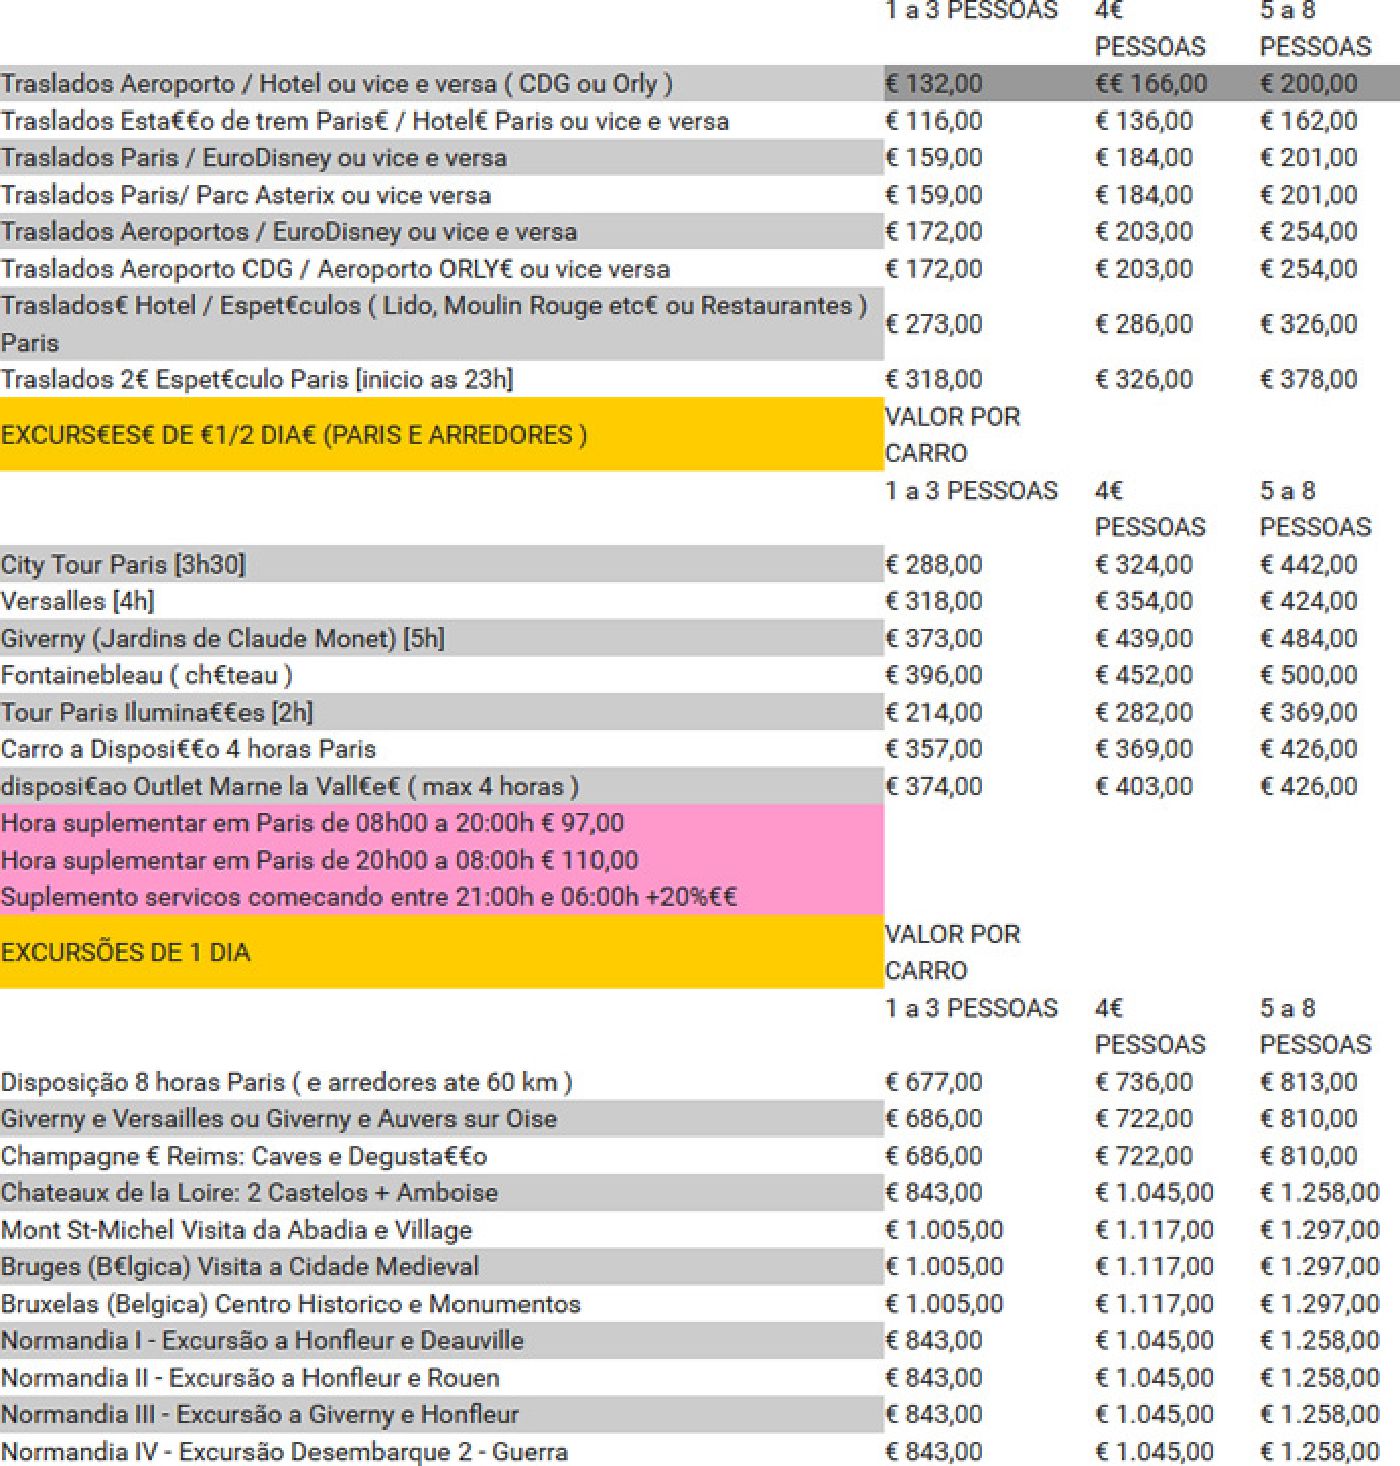
Task: Click 'VALOR POR CARRO' beside 1 DIA header
Action: pos(952,952)
